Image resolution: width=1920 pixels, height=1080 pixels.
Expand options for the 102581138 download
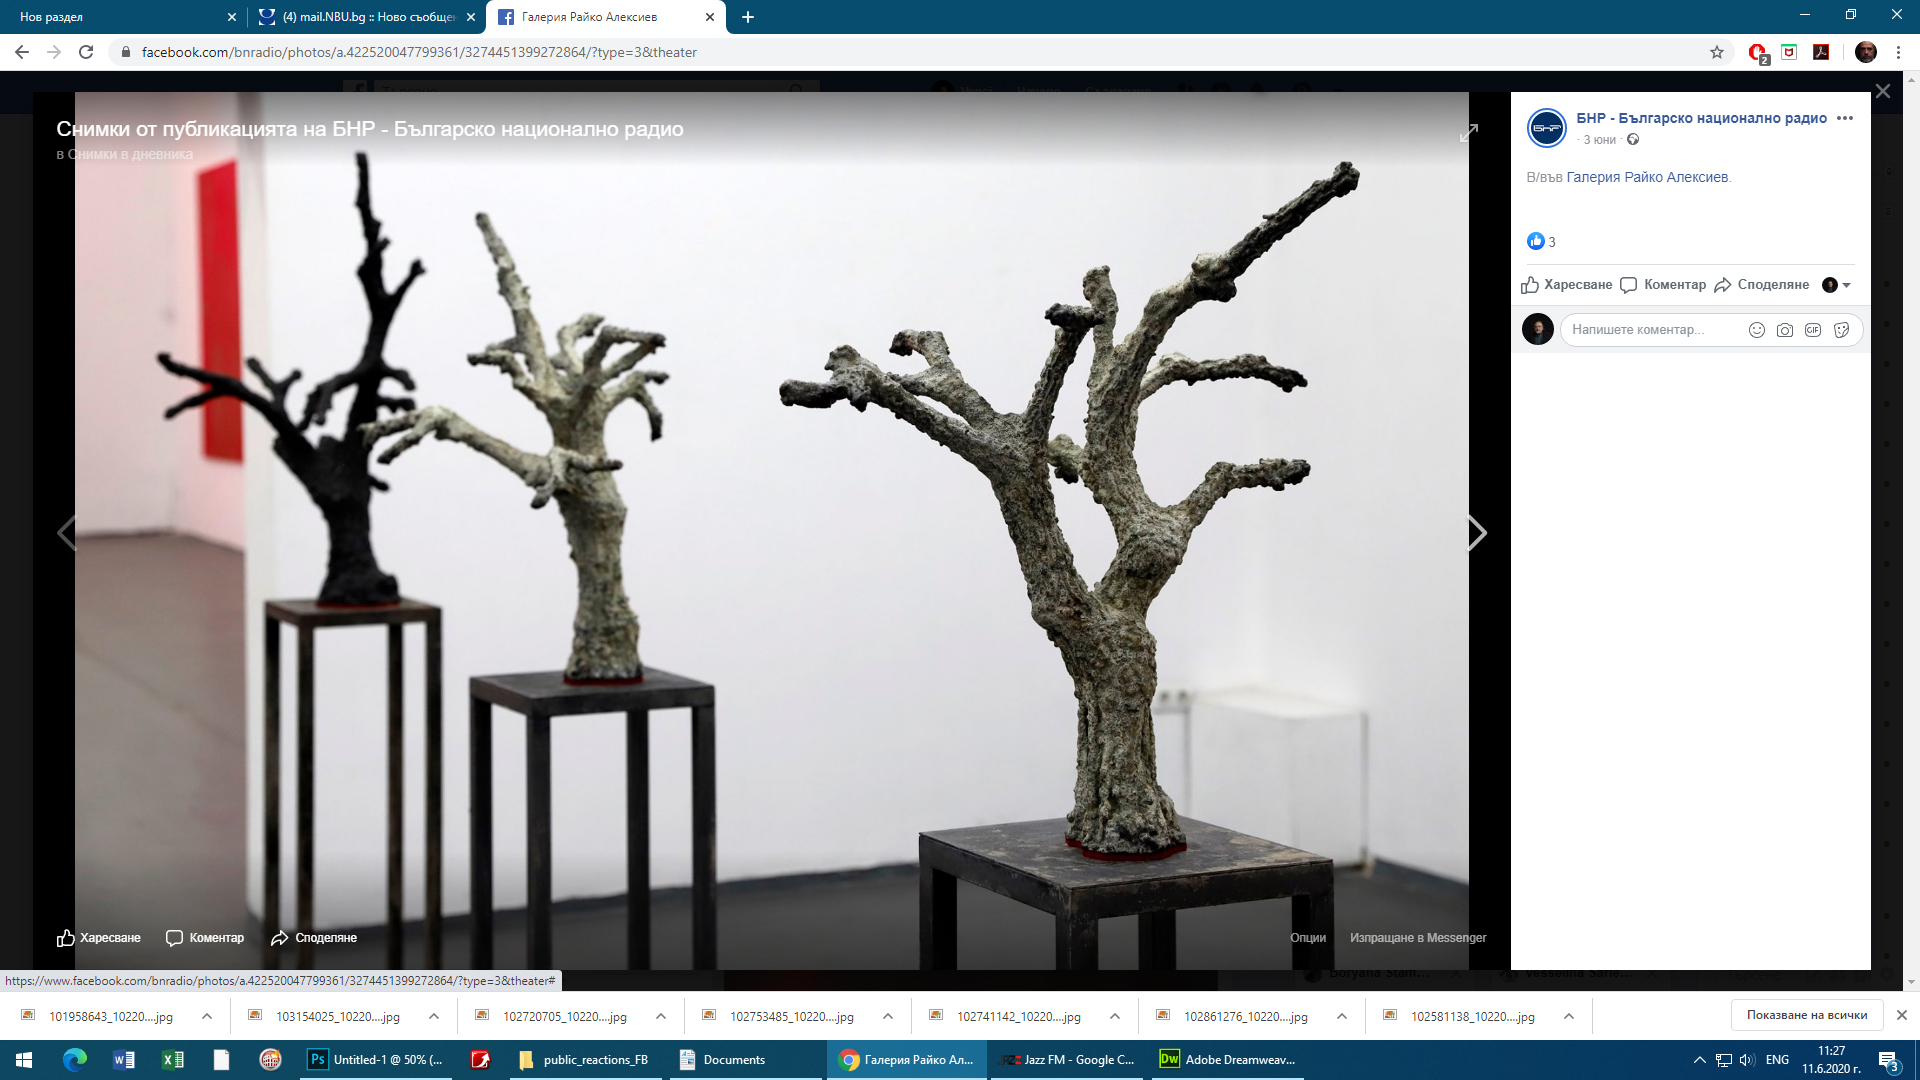pyautogui.click(x=1569, y=1016)
